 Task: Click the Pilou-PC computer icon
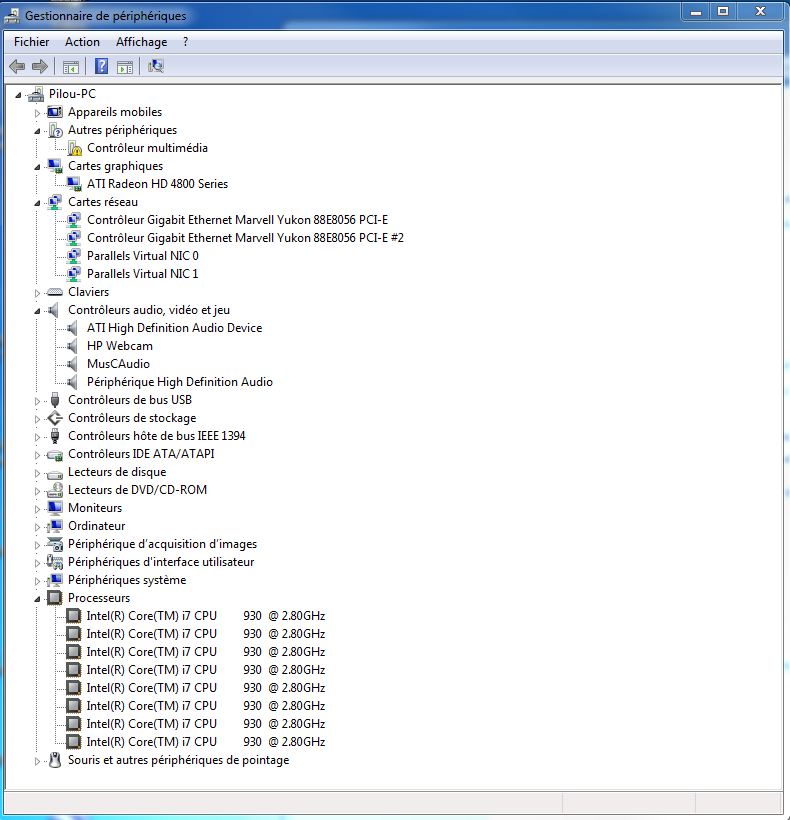click(36, 94)
